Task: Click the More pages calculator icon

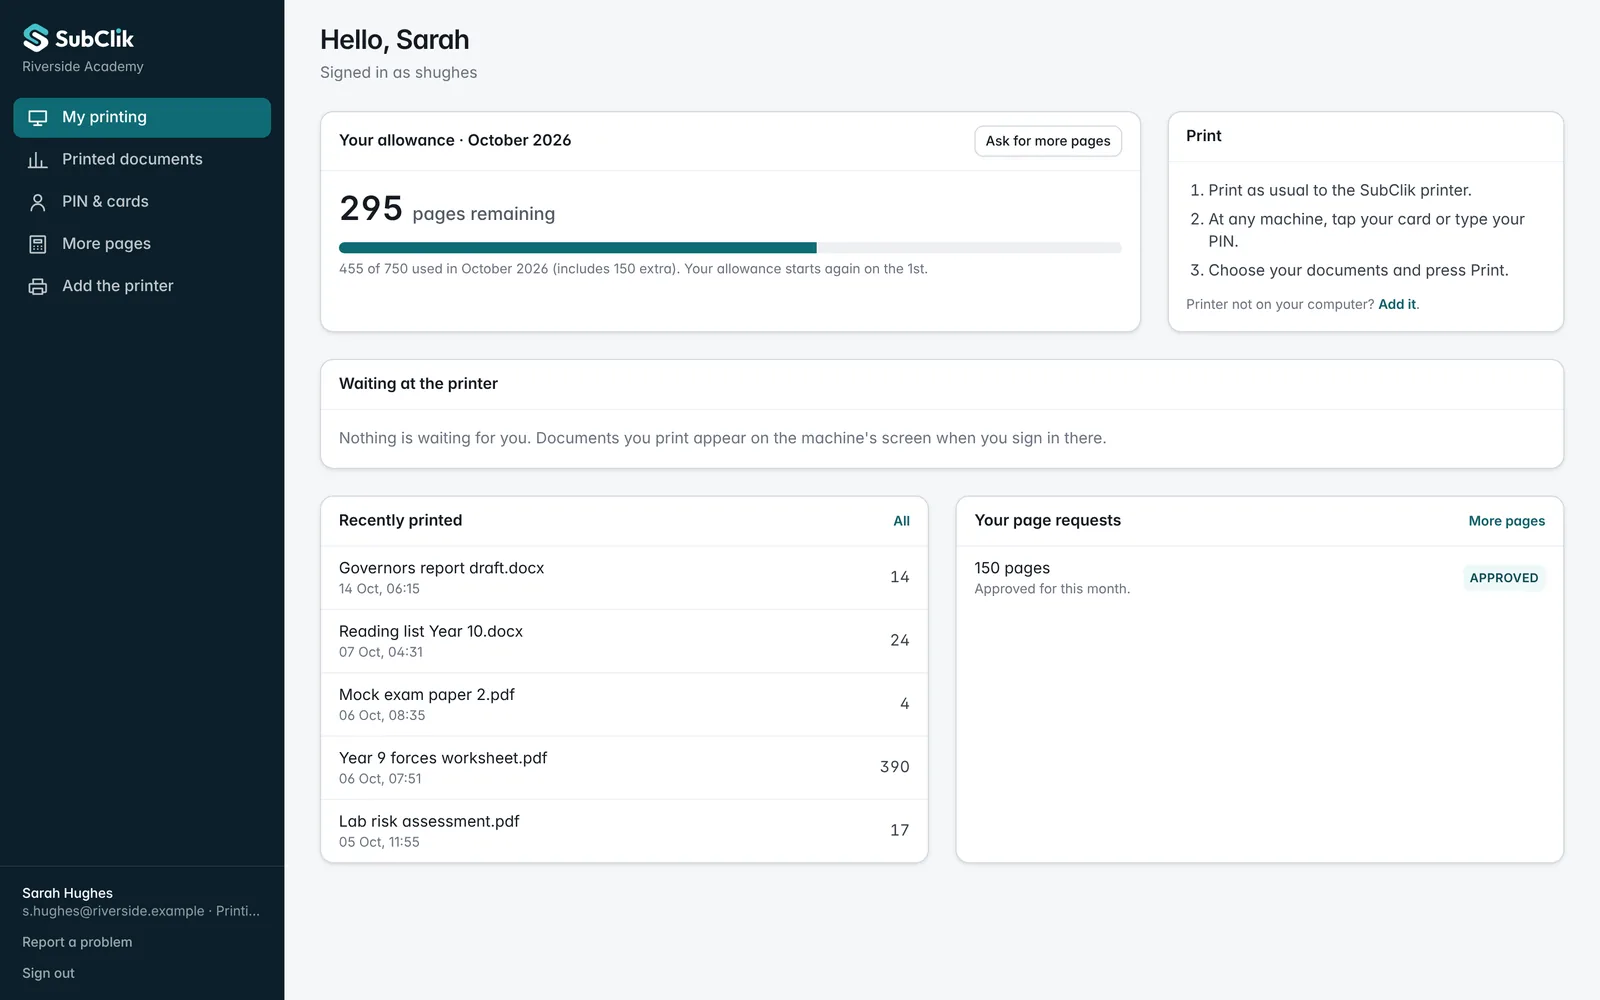Action: click(38, 244)
